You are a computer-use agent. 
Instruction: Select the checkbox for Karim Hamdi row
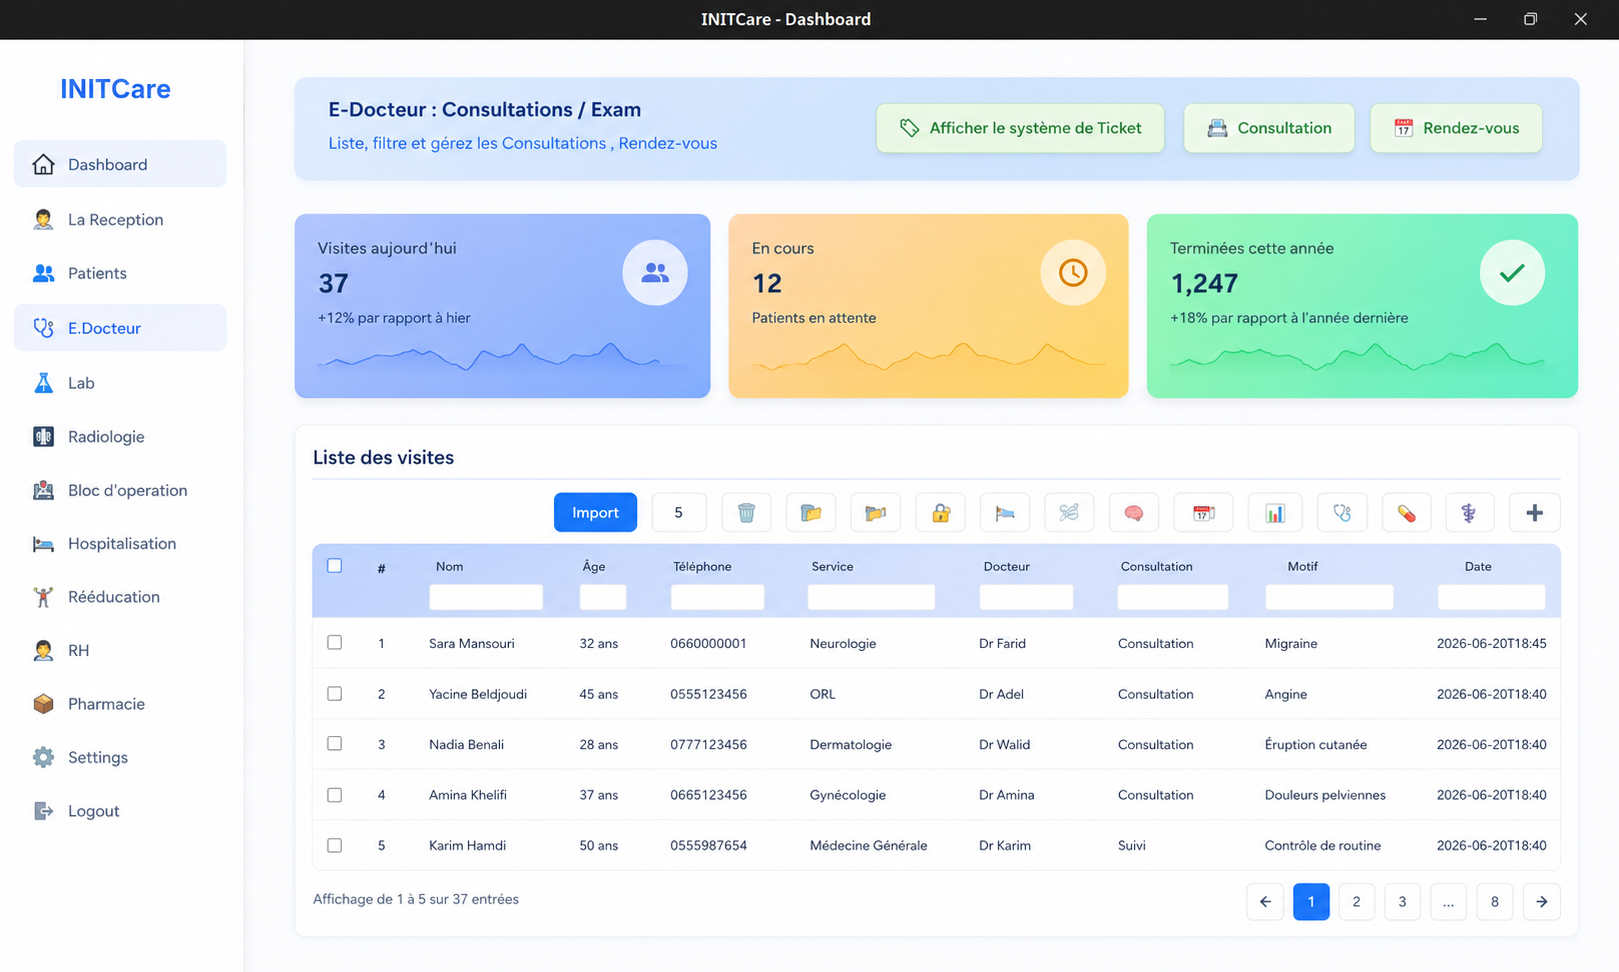pos(335,845)
